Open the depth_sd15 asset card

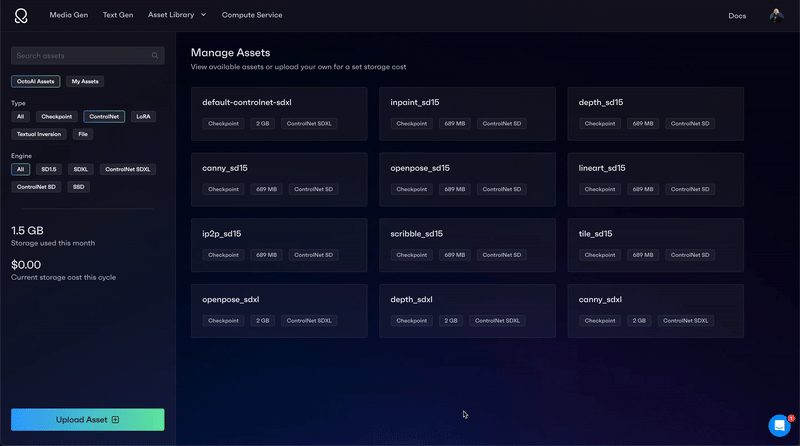coord(656,114)
